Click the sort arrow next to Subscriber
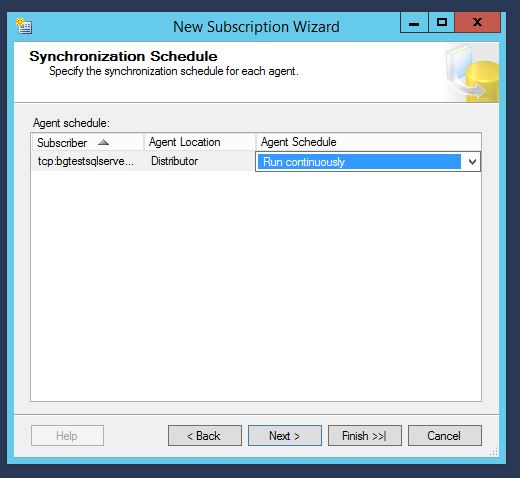This screenshot has height=478, width=520. click(104, 143)
